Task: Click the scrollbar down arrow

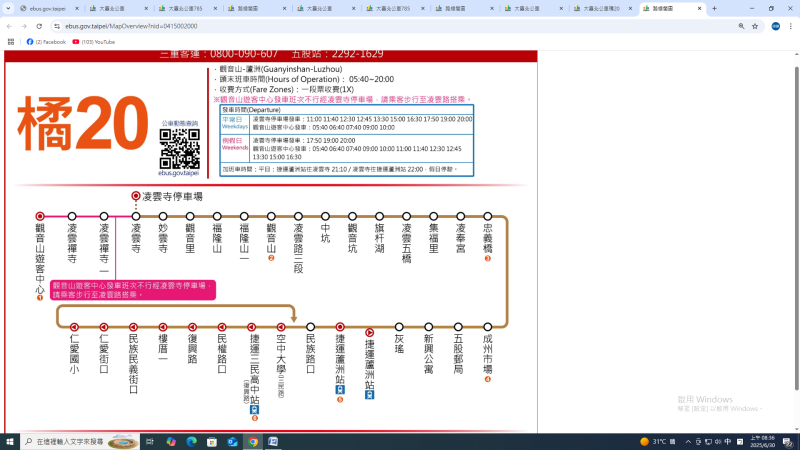Action: (796, 430)
